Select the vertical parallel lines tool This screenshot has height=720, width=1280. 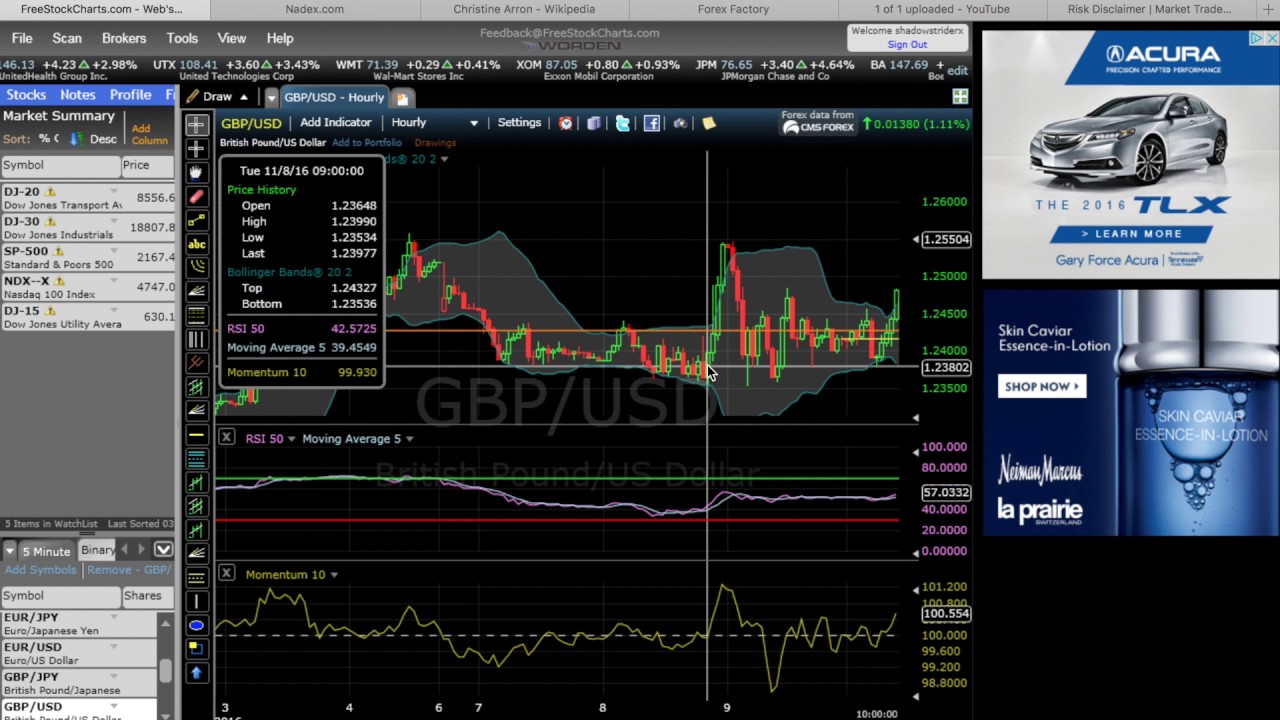point(196,340)
